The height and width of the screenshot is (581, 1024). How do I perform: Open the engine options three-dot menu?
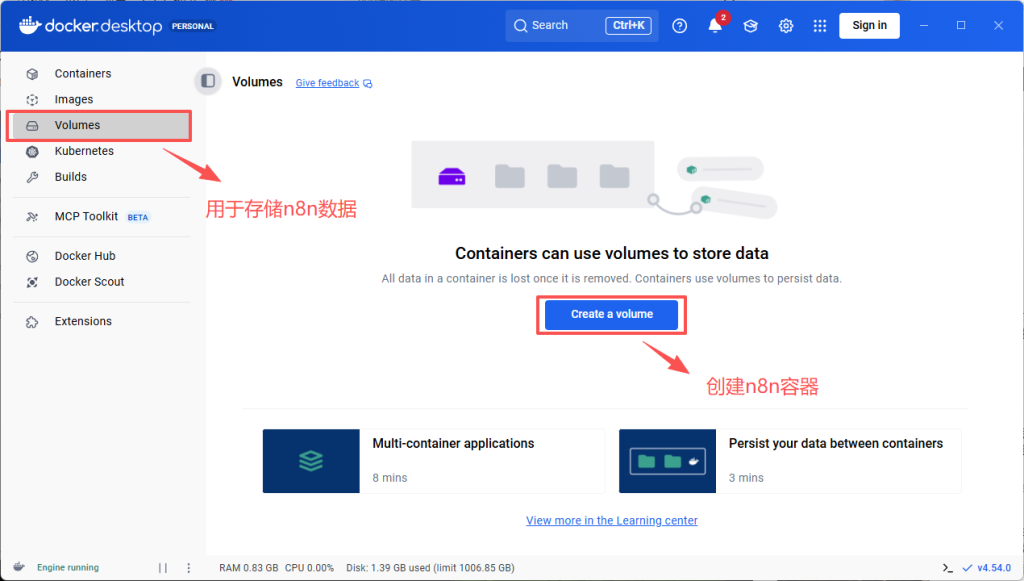(188, 568)
